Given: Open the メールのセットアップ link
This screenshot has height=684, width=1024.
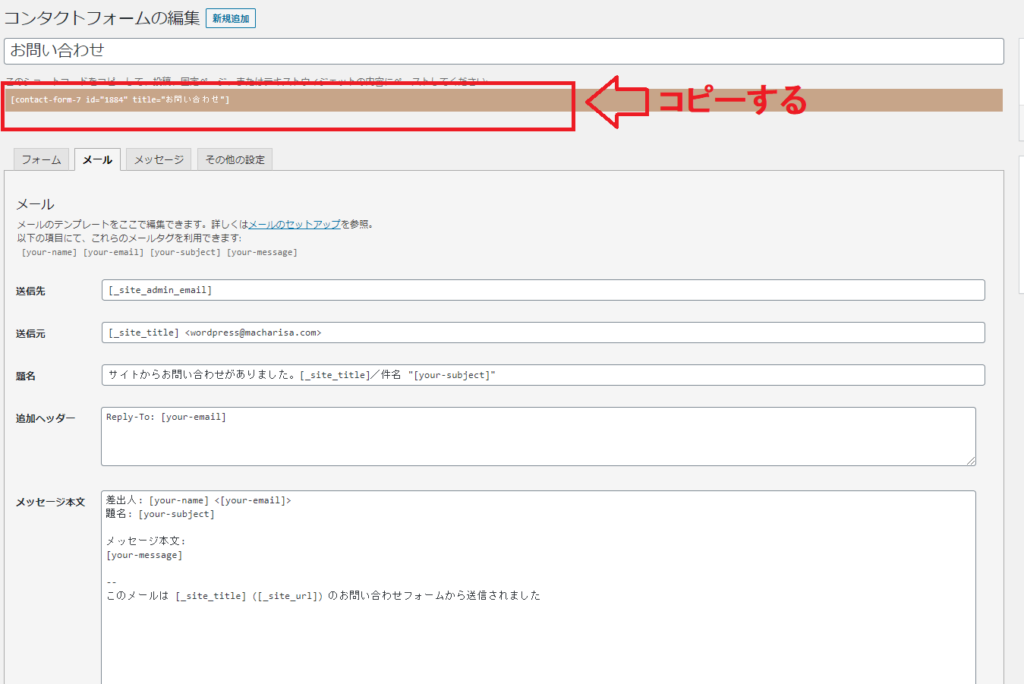Looking at the screenshot, I should point(293,225).
